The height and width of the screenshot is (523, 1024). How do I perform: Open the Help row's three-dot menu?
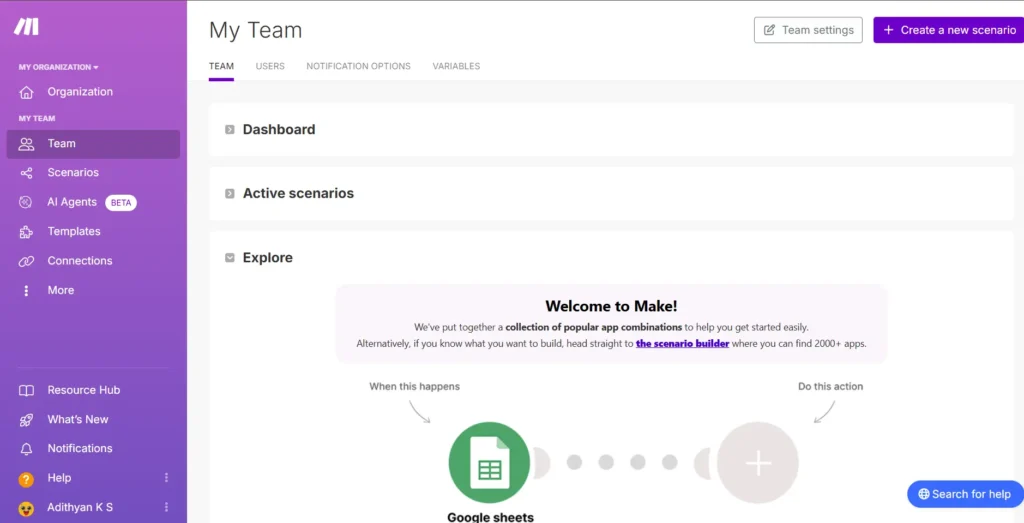coord(167,478)
